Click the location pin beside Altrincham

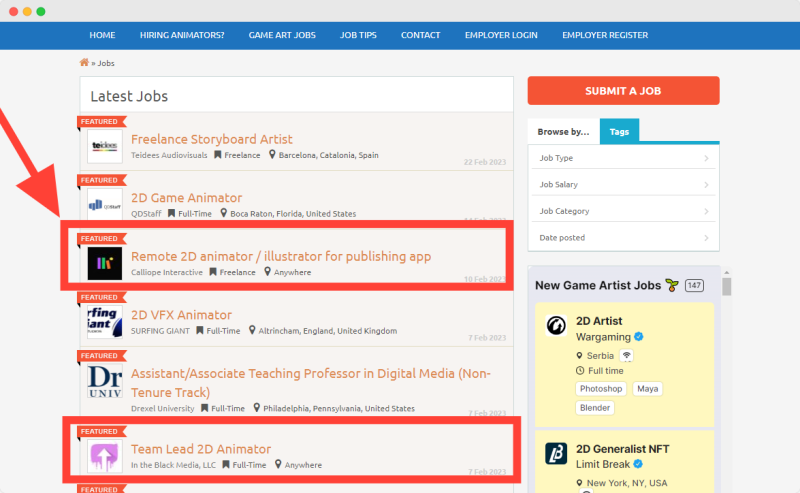coord(252,330)
